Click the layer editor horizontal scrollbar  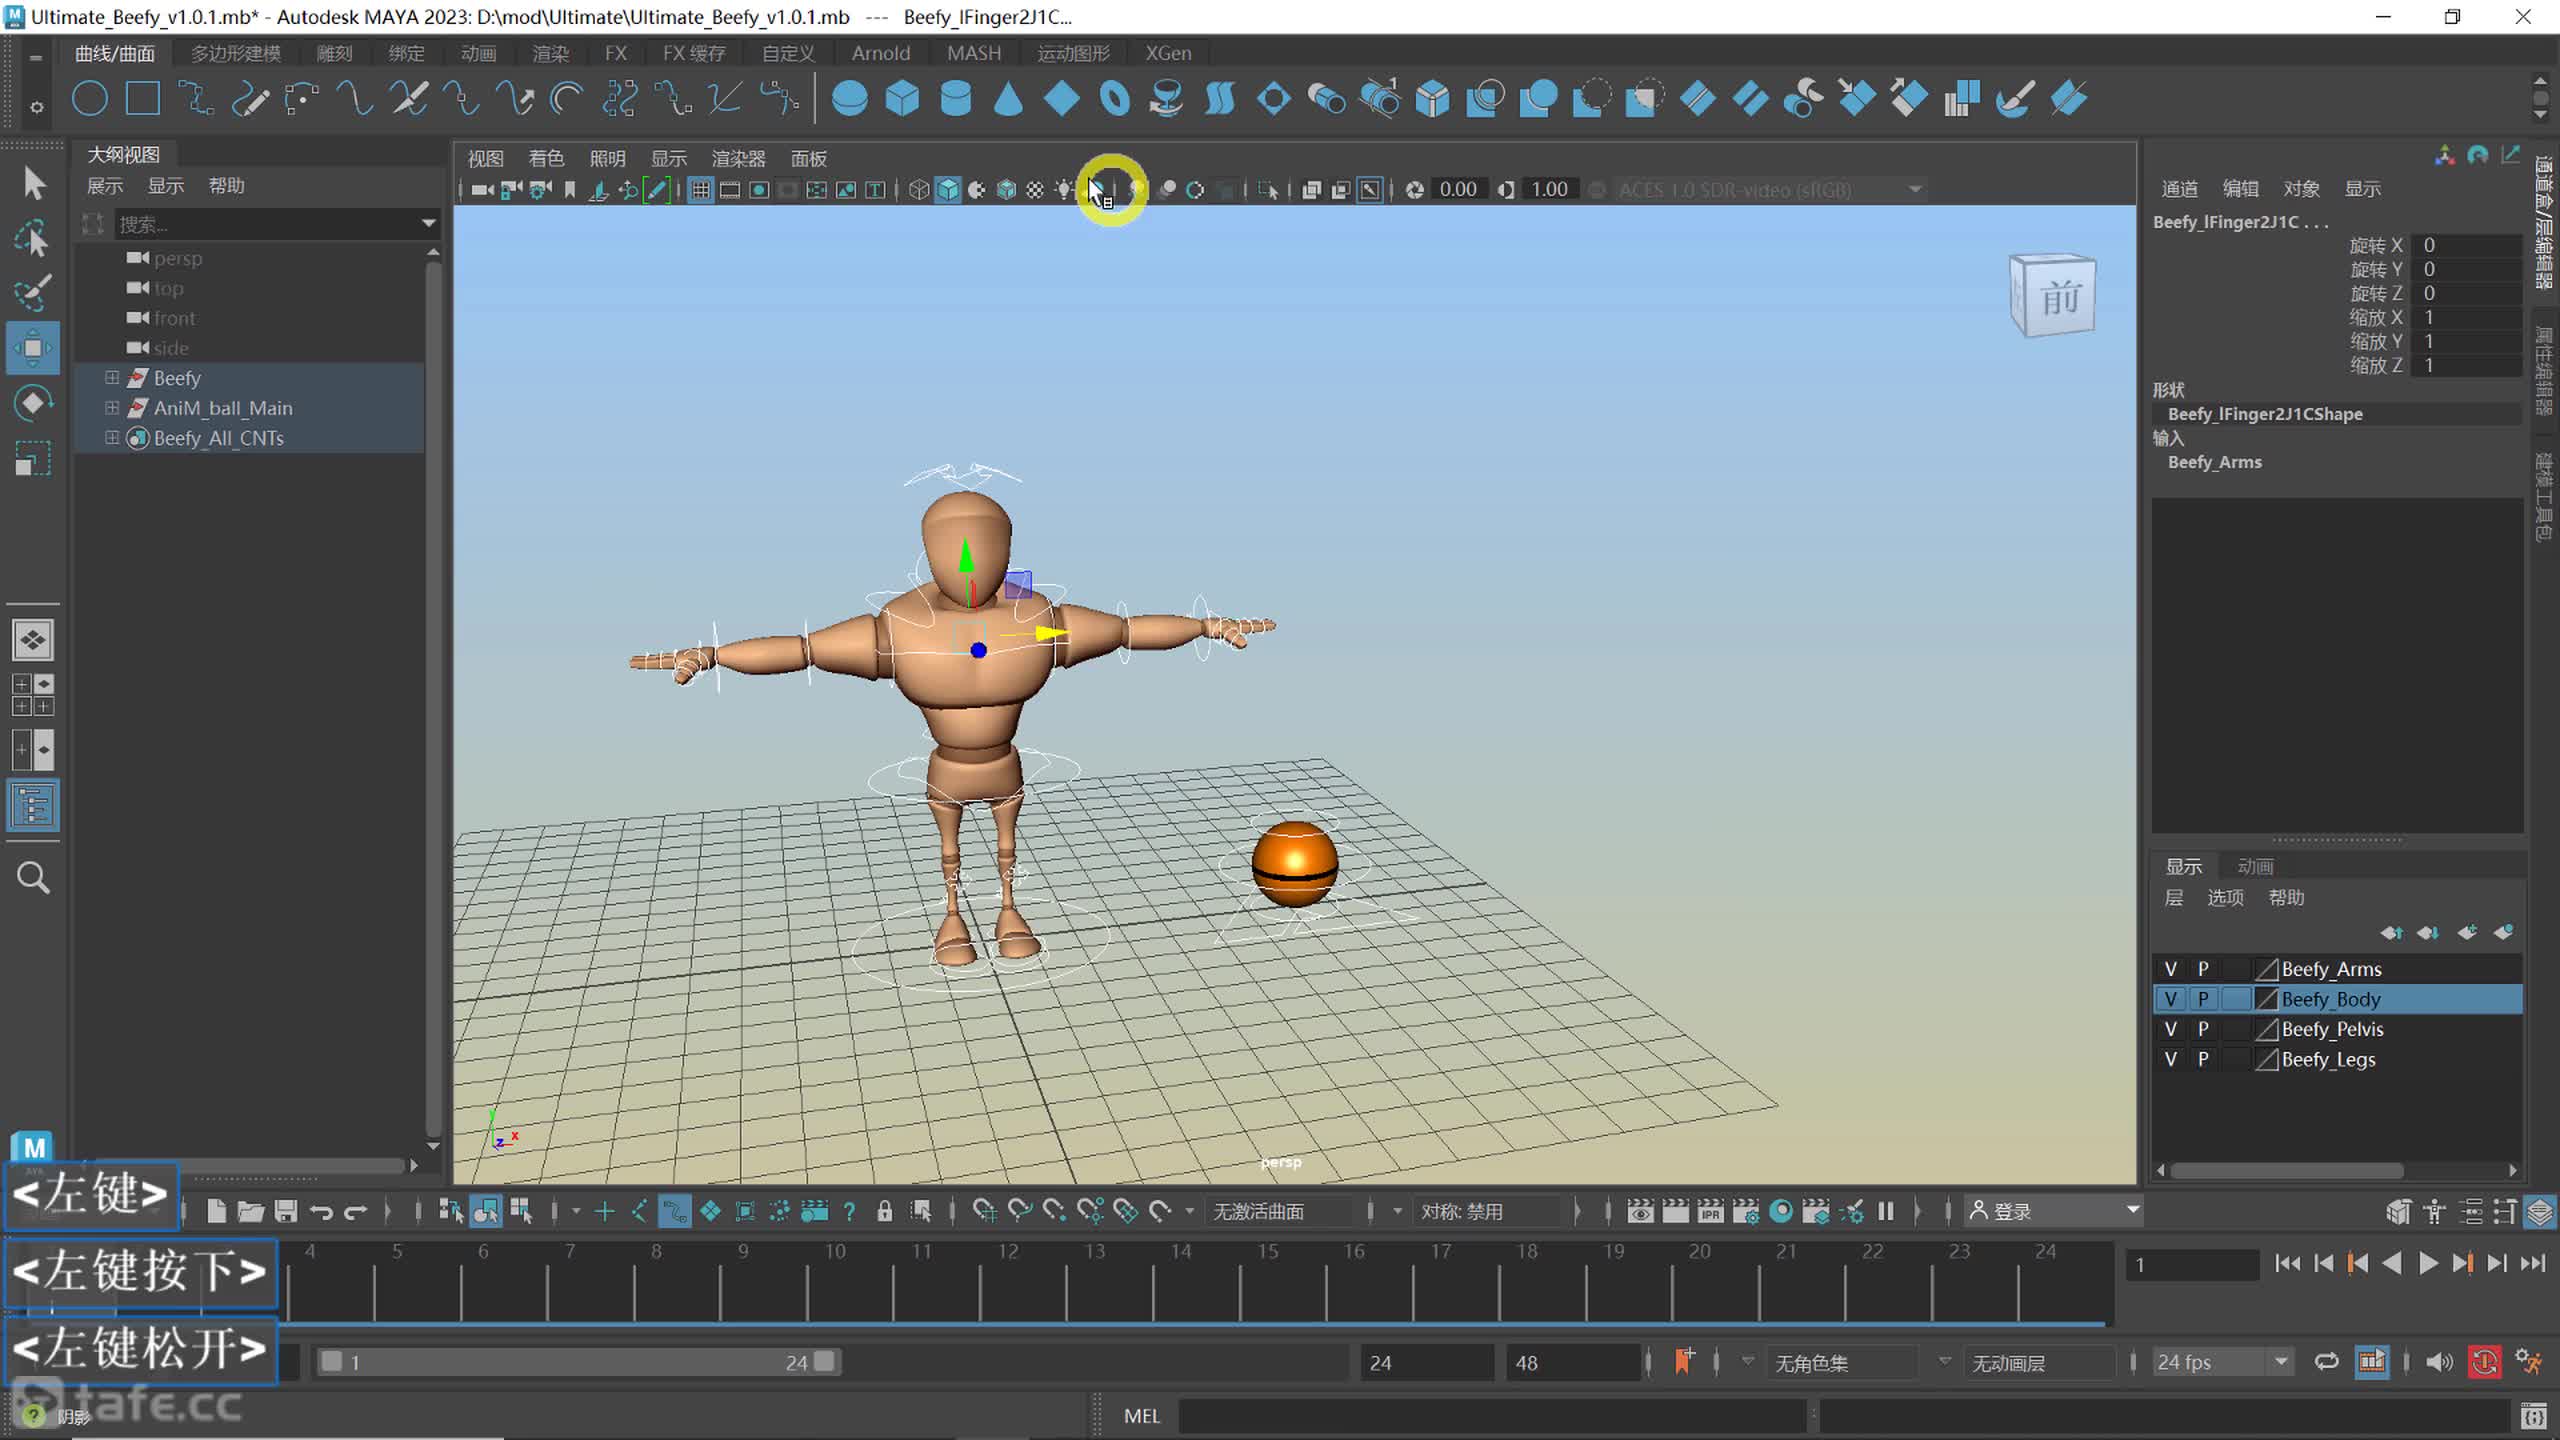pos(2286,1170)
